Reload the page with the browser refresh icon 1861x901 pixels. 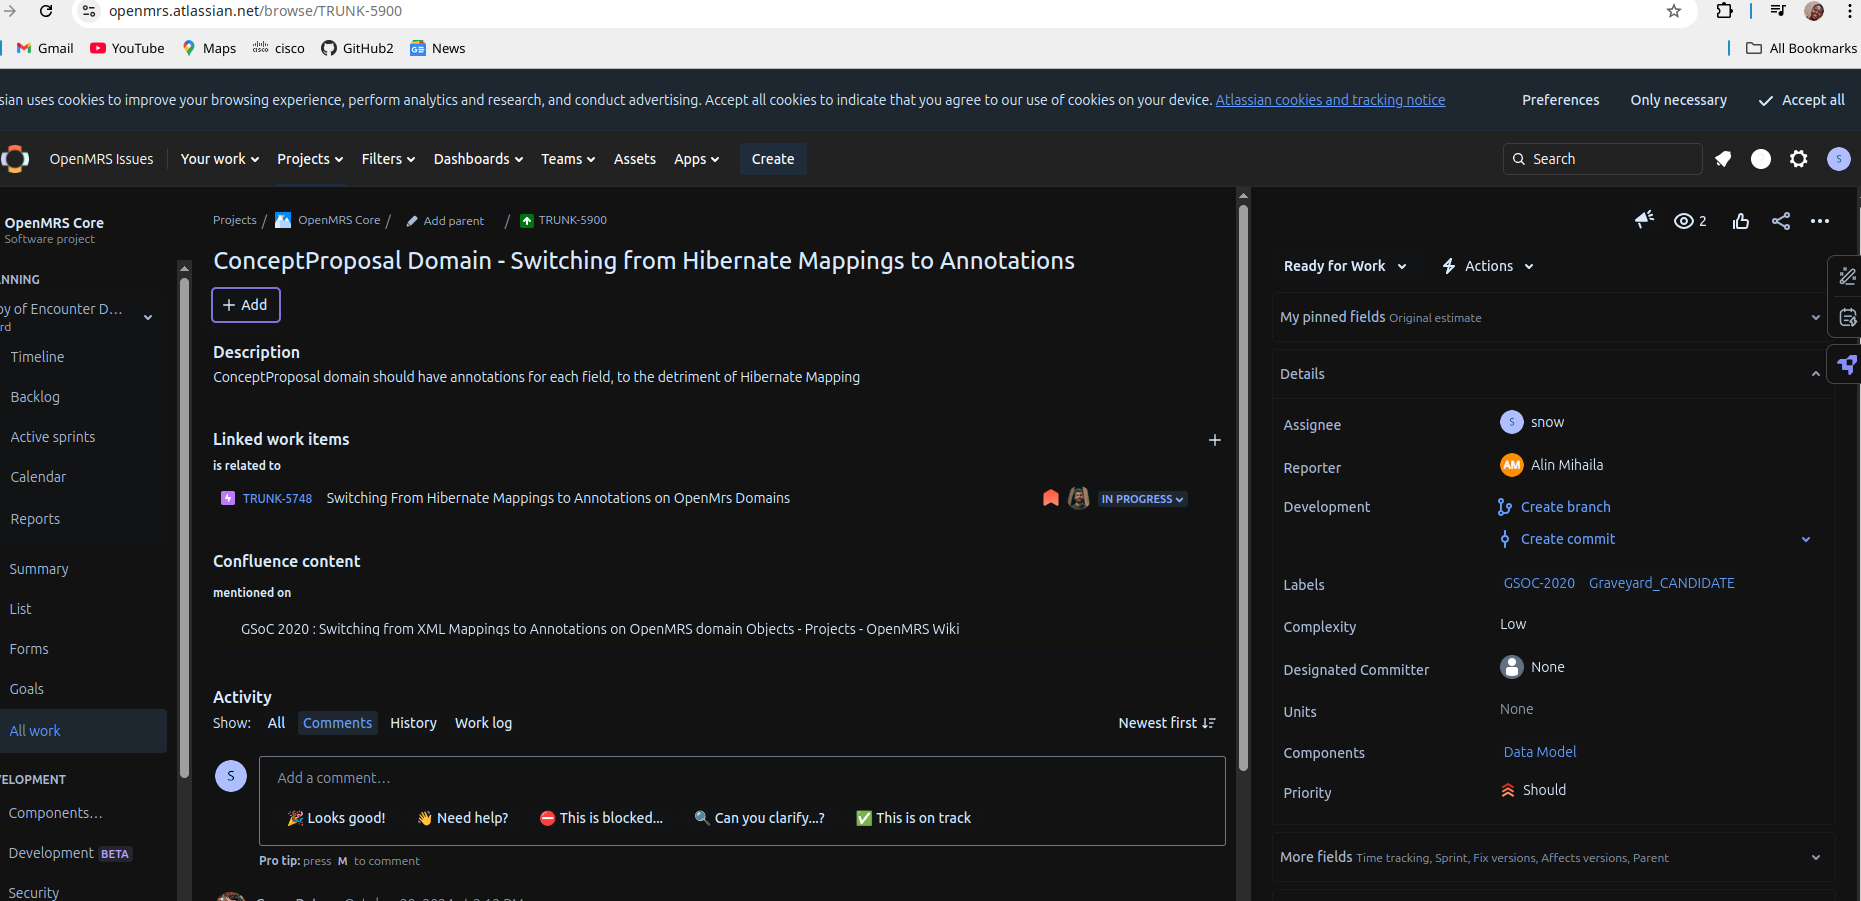click(x=46, y=11)
